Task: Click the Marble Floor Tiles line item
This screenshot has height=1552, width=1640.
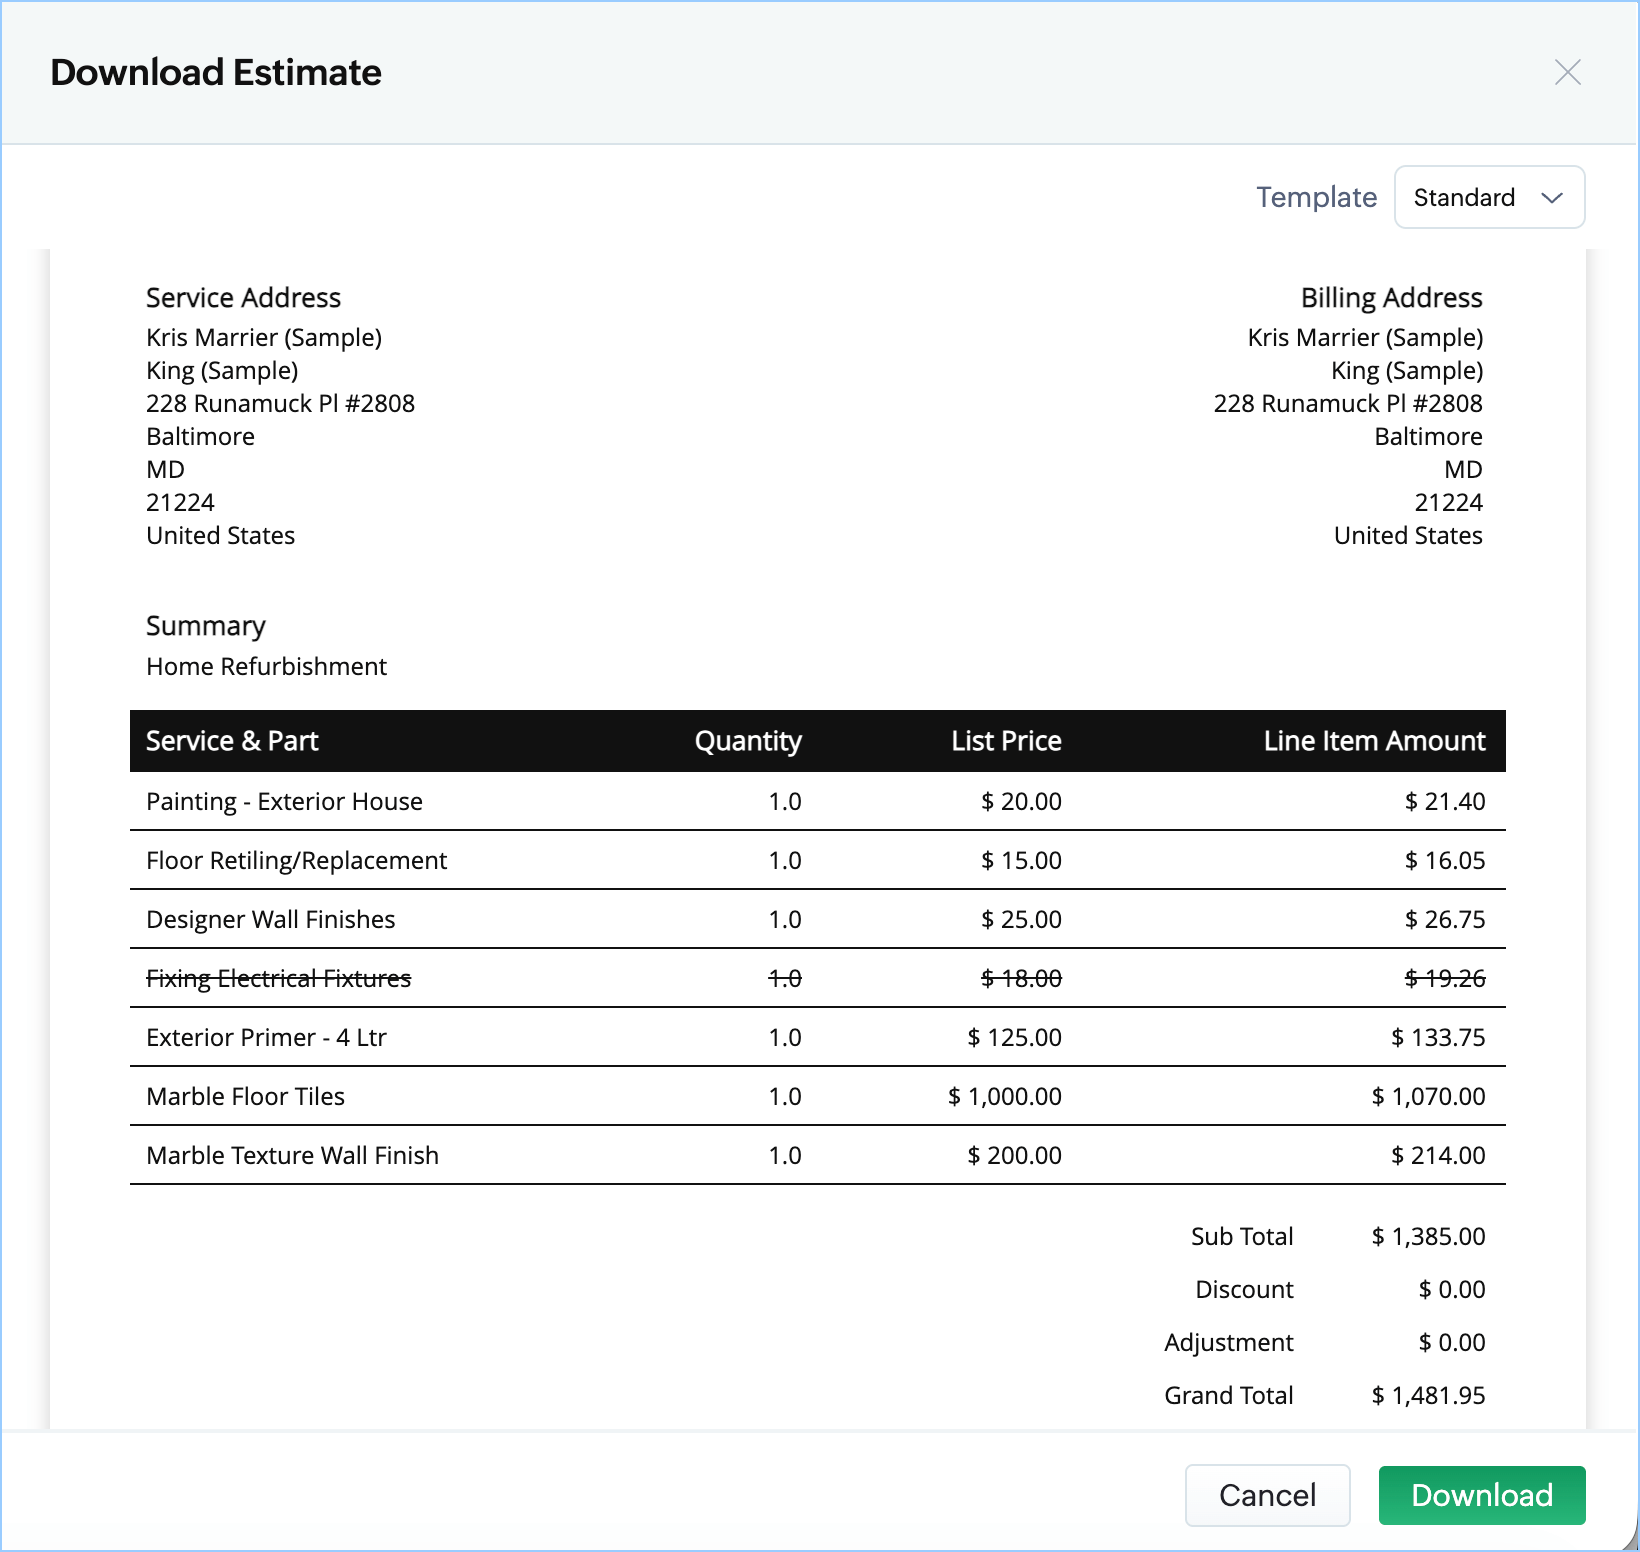Action: 246,1096
